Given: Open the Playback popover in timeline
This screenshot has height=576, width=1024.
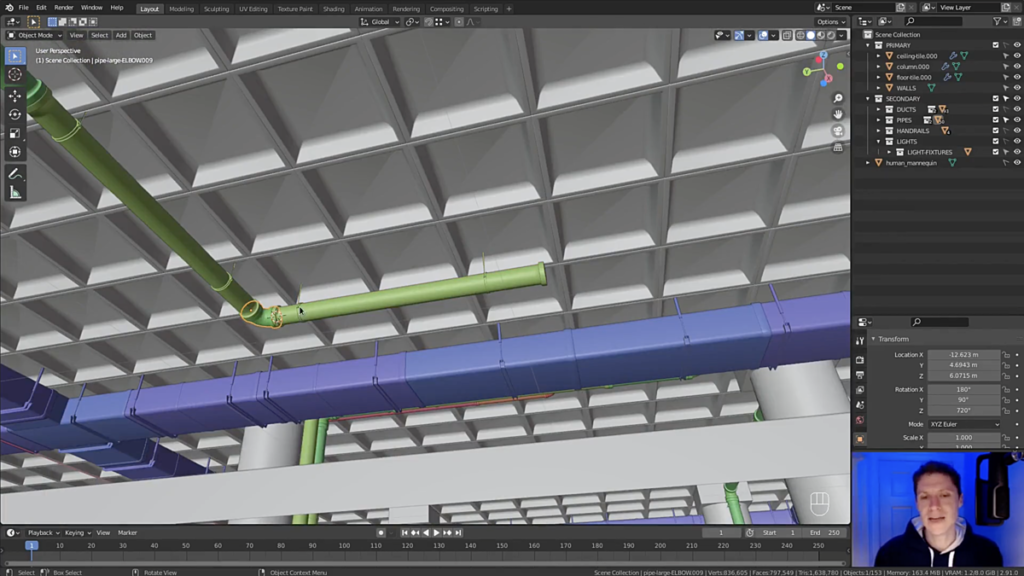Looking at the screenshot, I should 43,533.
